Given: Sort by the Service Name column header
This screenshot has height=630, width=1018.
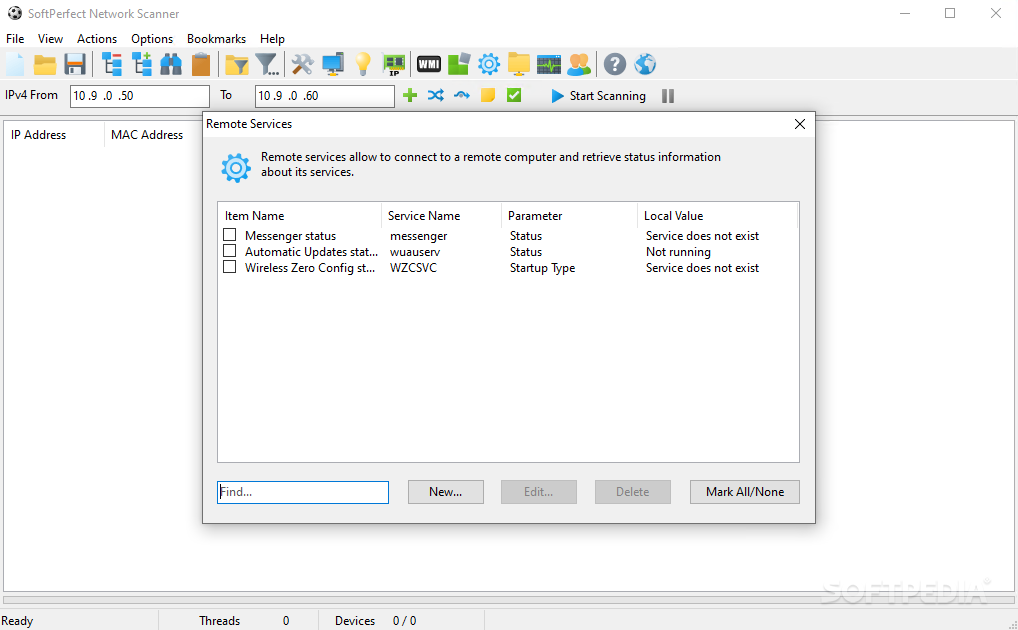Looking at the screenshot, I should [x=441, y=216].
